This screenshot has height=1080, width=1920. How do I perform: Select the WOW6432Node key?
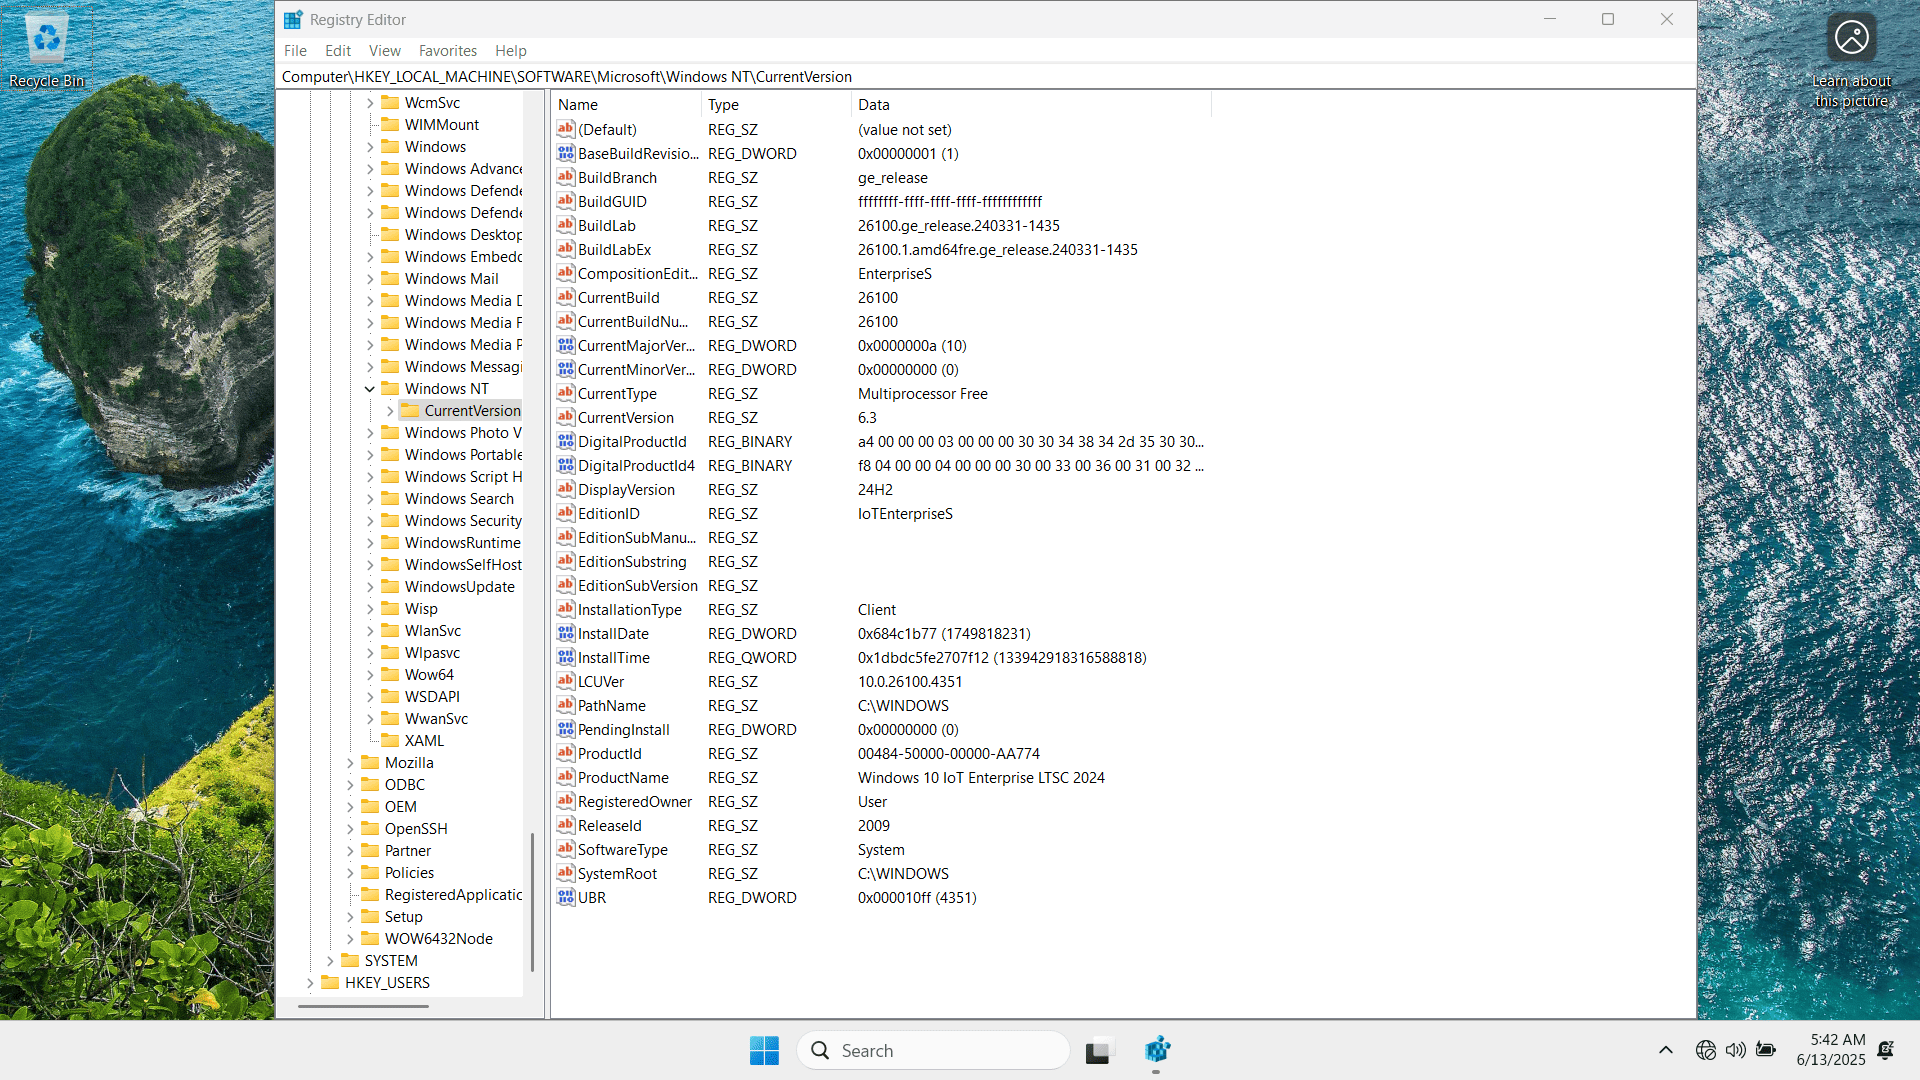pyautogui.click(x=438, y=938)
